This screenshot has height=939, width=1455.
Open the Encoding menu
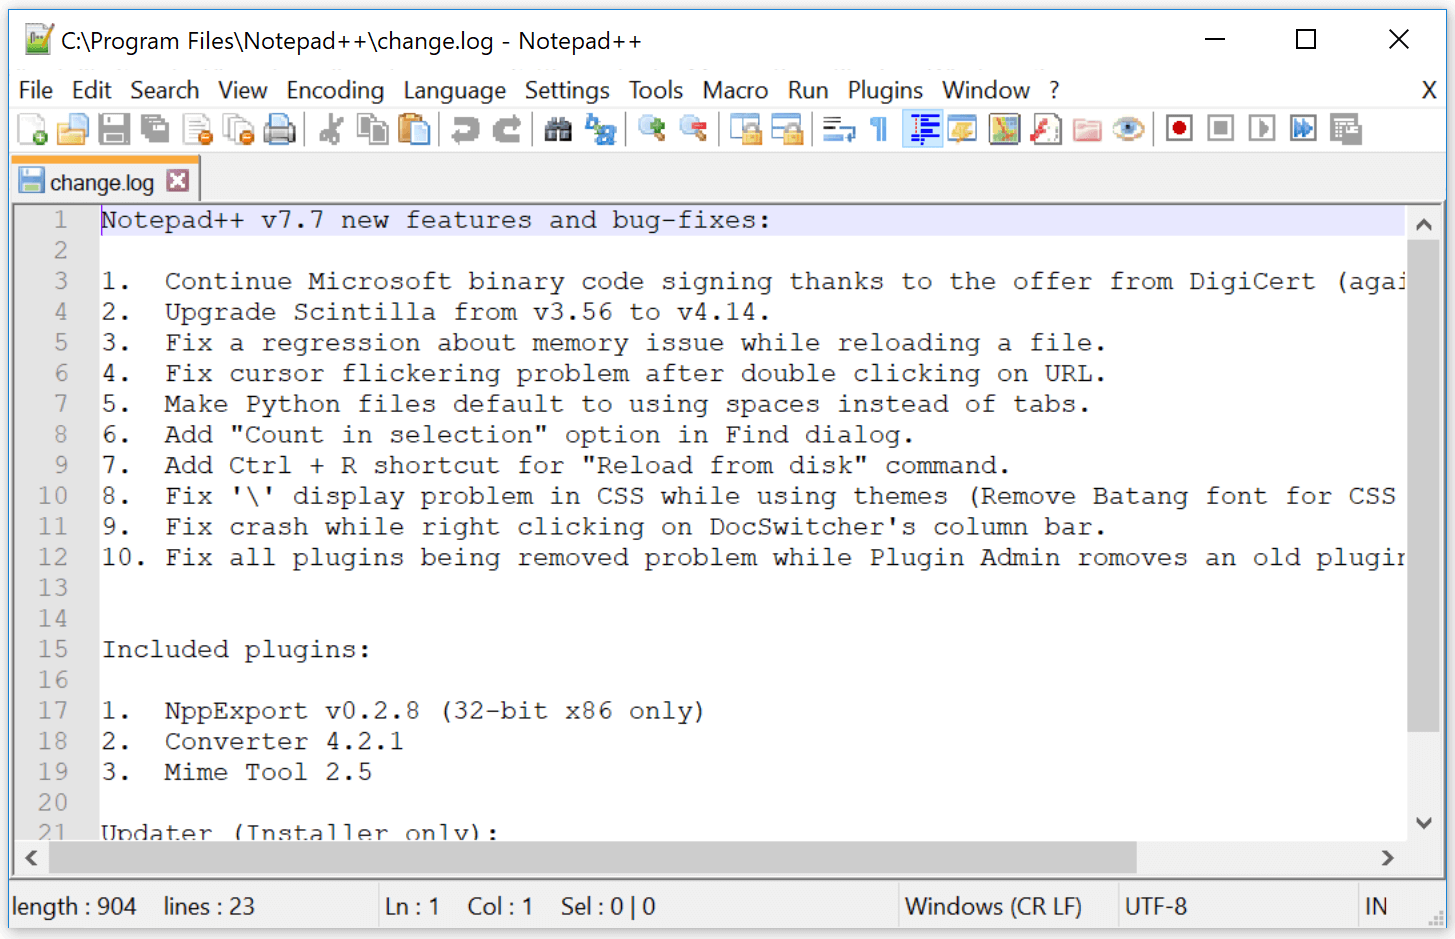[335, 90]
